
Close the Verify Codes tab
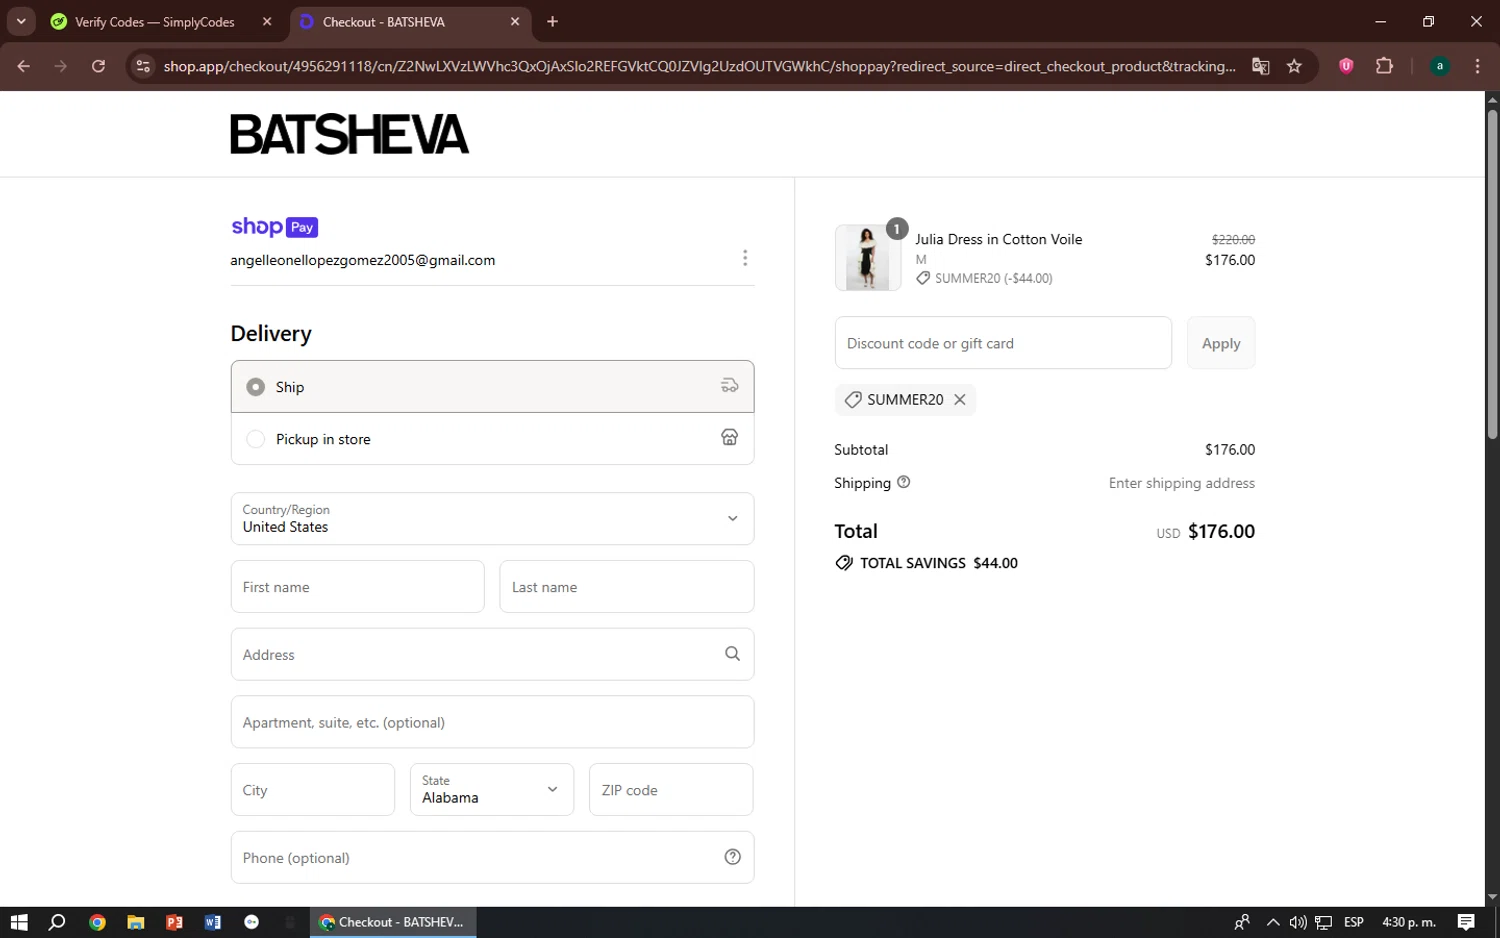tap(267, 22)
